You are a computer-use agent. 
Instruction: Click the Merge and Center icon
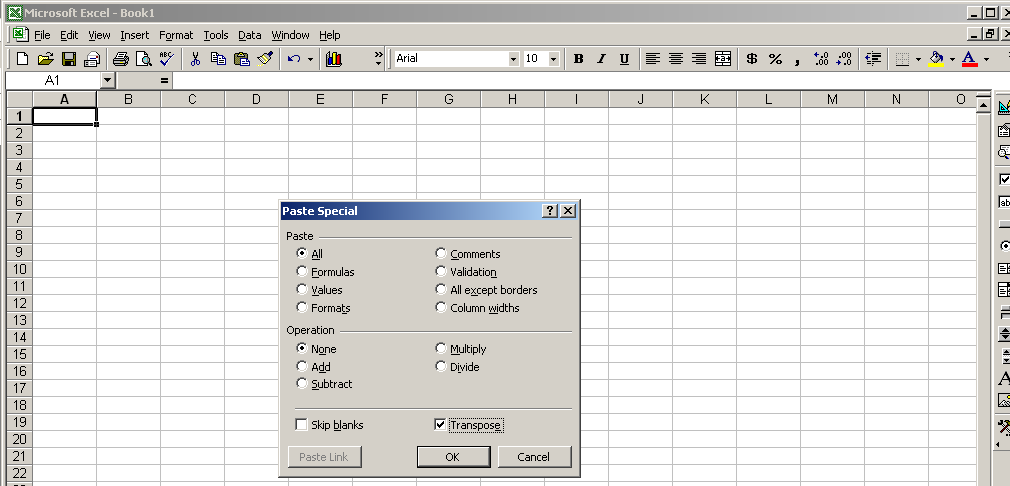pos(723,59)
